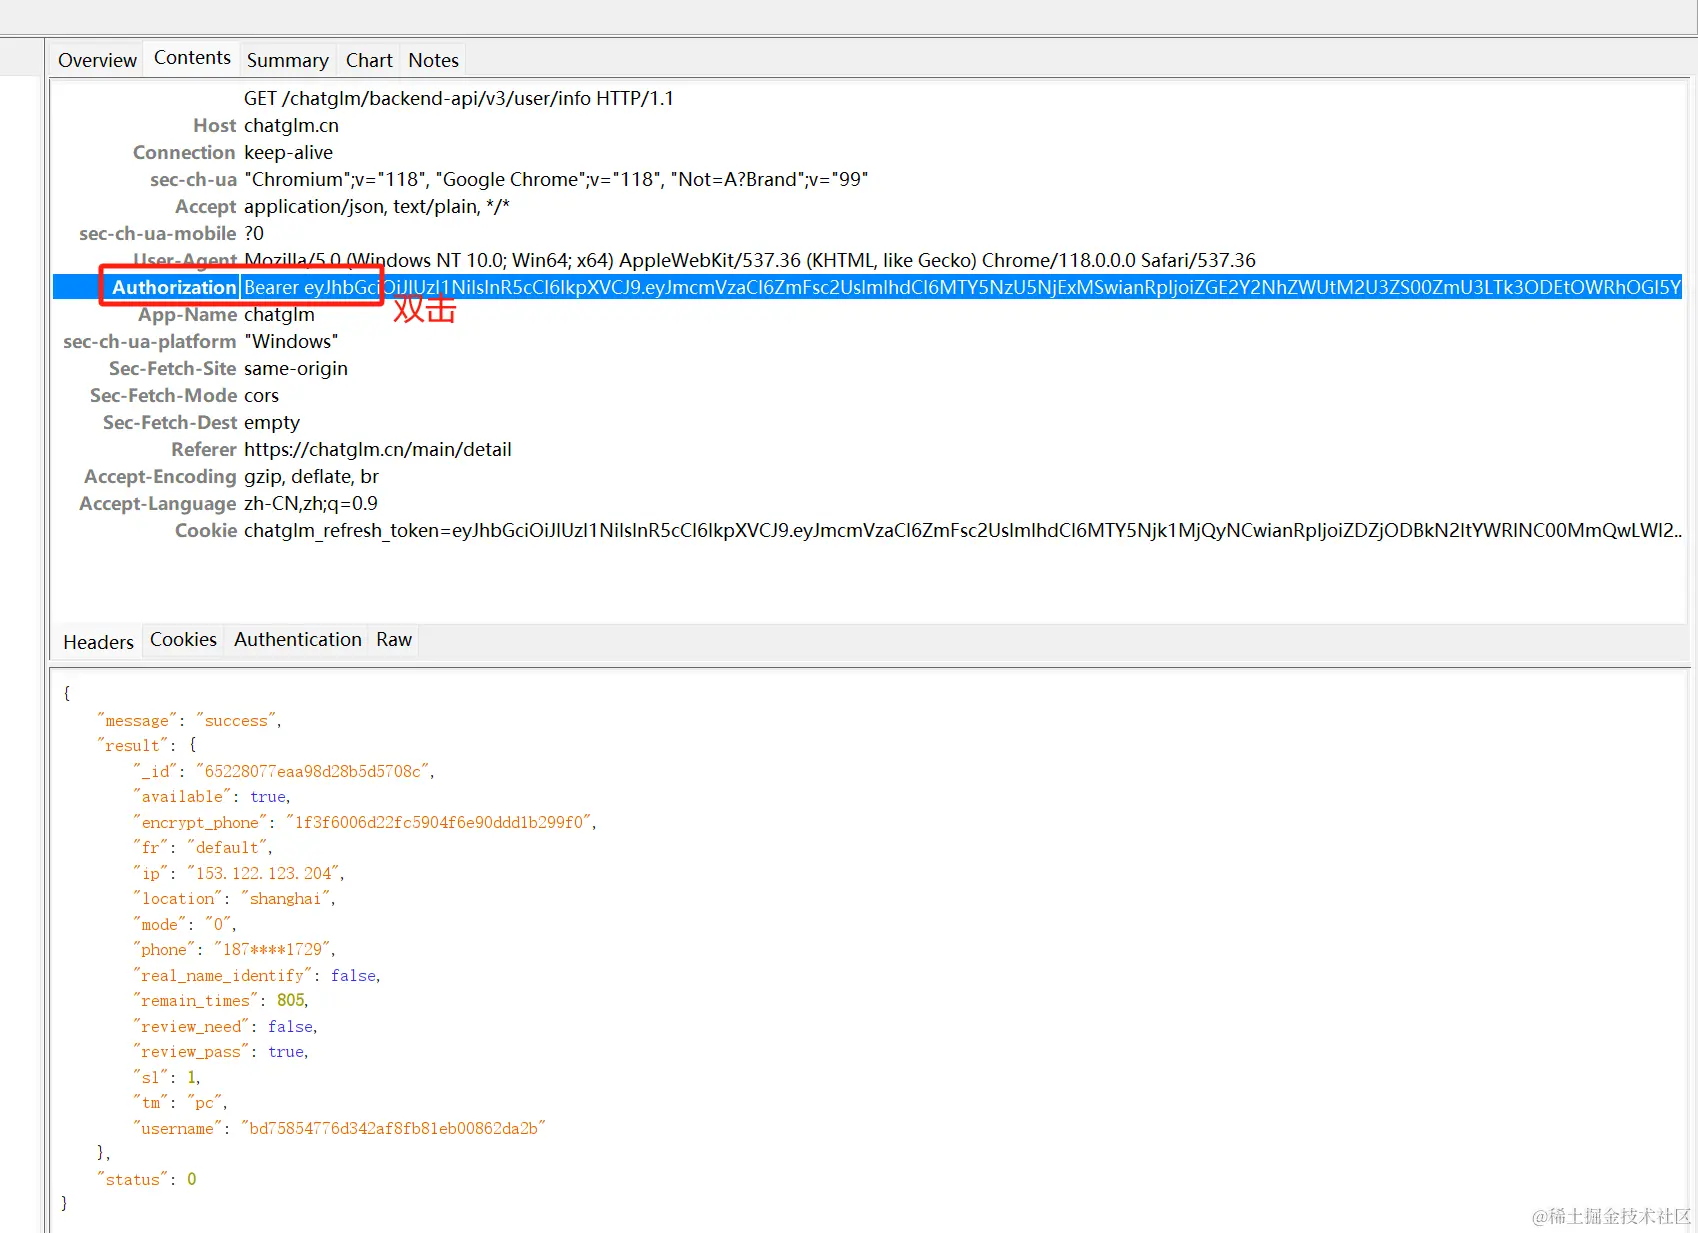Click the "sl": 1 line

coord(166,1077)
